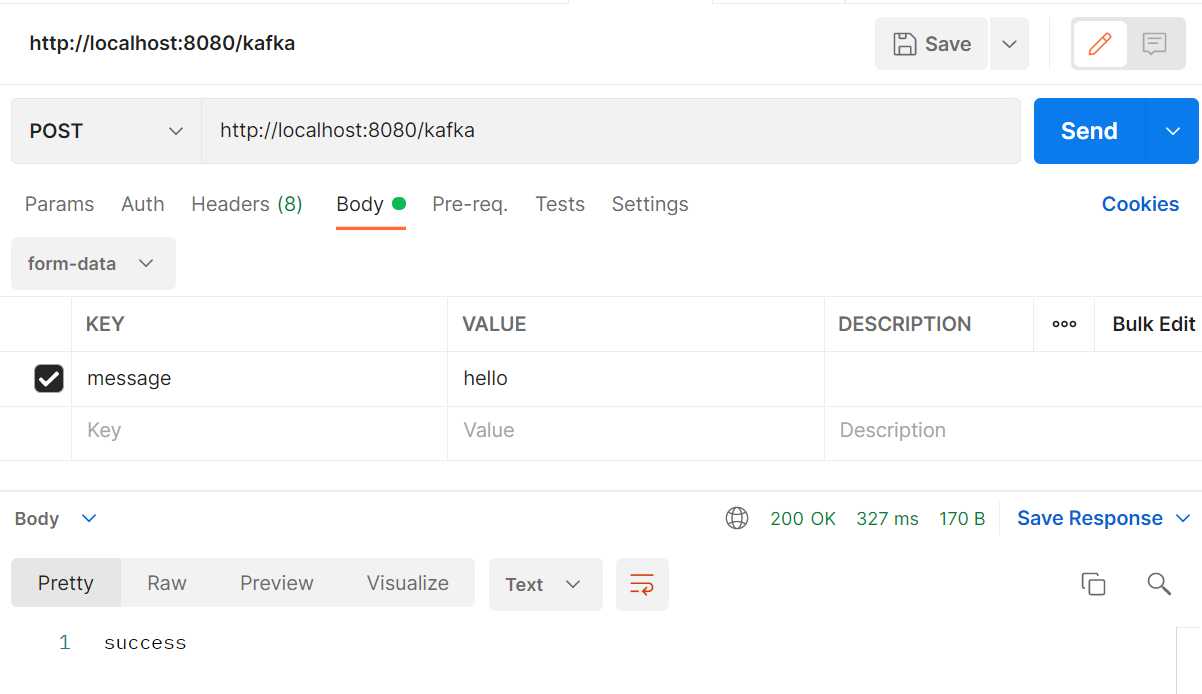Select the Preview view

point(277,583)
